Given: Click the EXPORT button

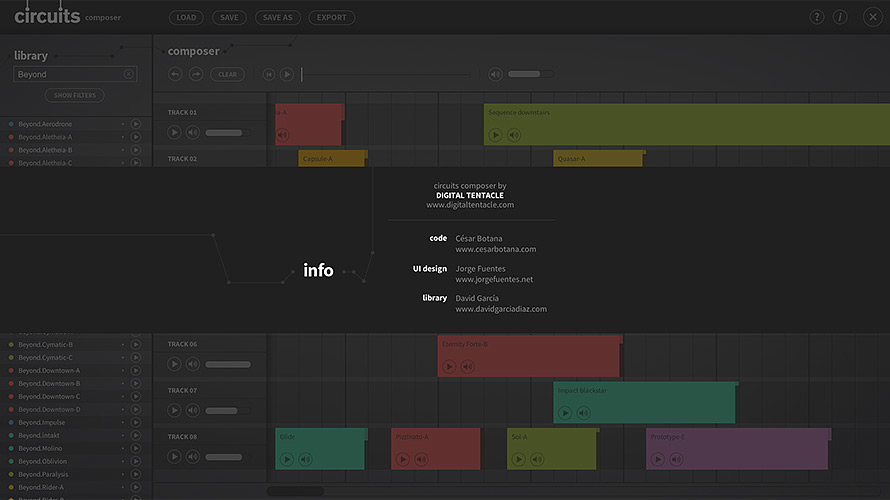Looking at the screenshot, I should point(331,18).
